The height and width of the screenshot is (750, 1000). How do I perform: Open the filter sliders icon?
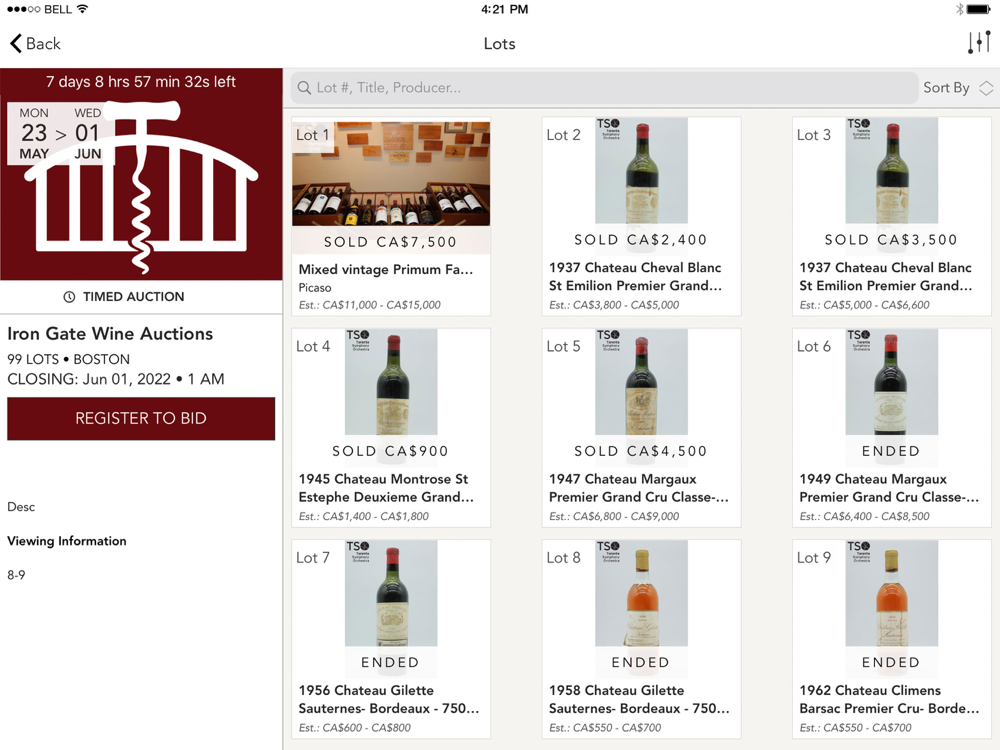click(979, 43)
